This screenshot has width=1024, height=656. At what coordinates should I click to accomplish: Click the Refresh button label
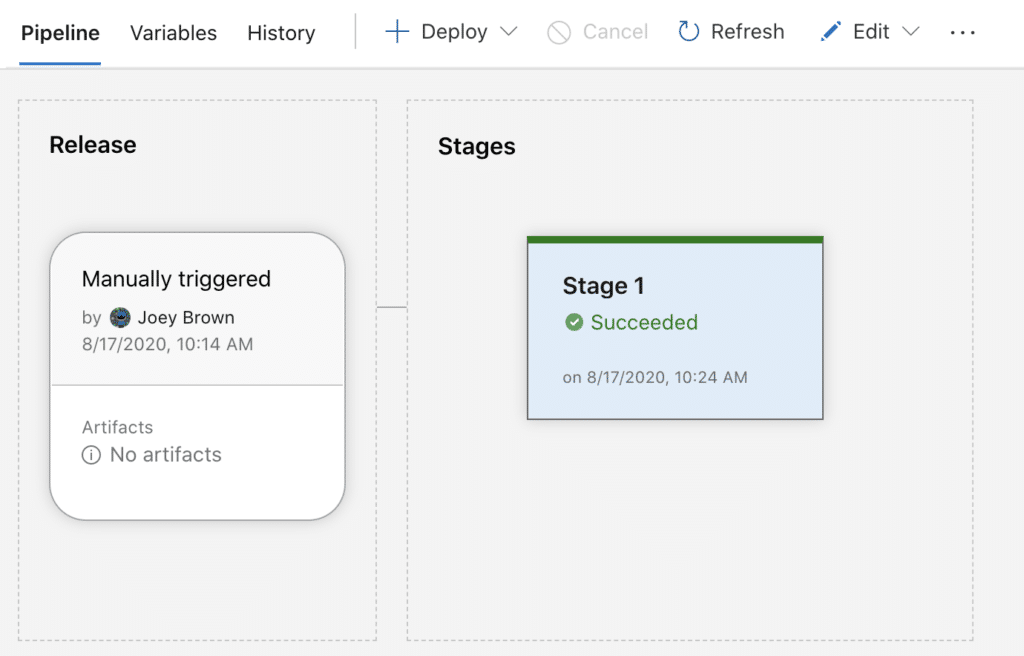click(747, 32)
